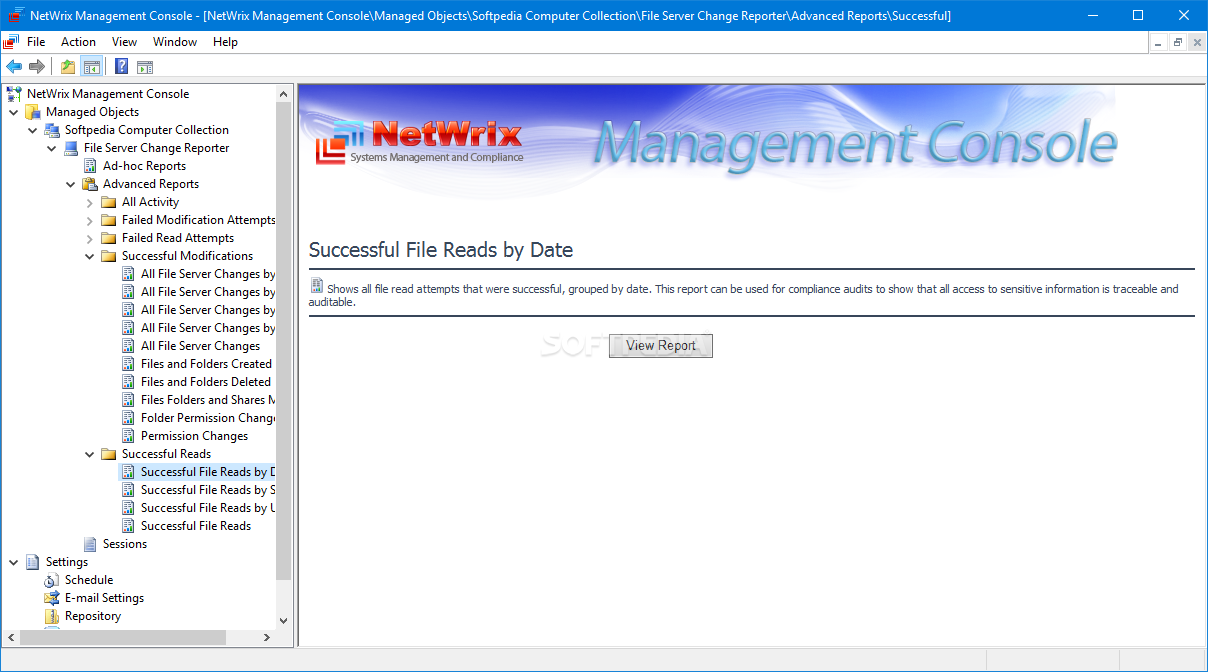Click the Softpedia Computer Collection computers icon
The height and width of the screenshot is (672, 1208).
[52, 130]
